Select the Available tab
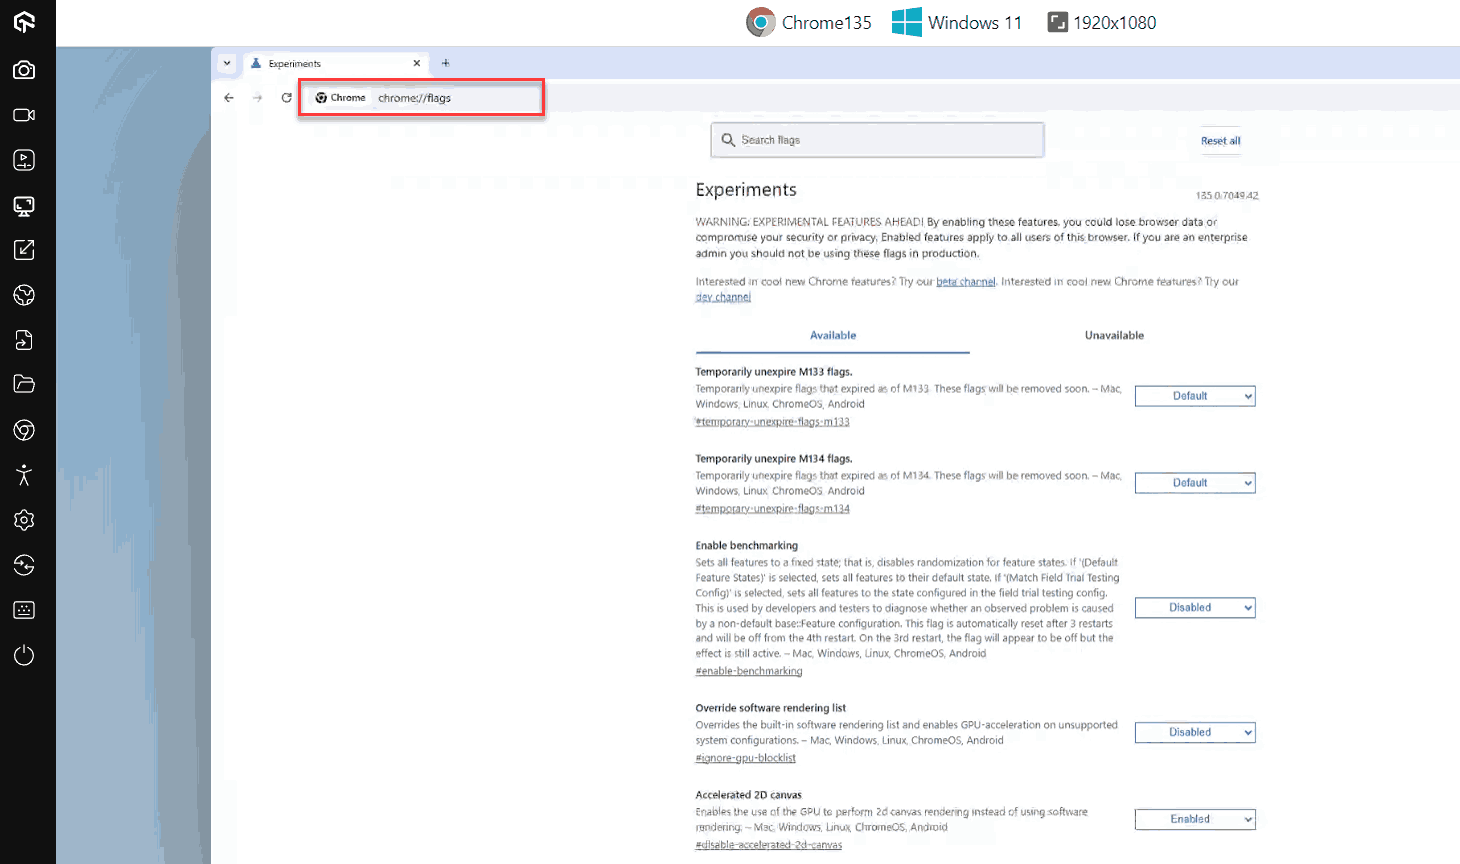This screenshot has height=864, width=1460. (x=832, y=336)
